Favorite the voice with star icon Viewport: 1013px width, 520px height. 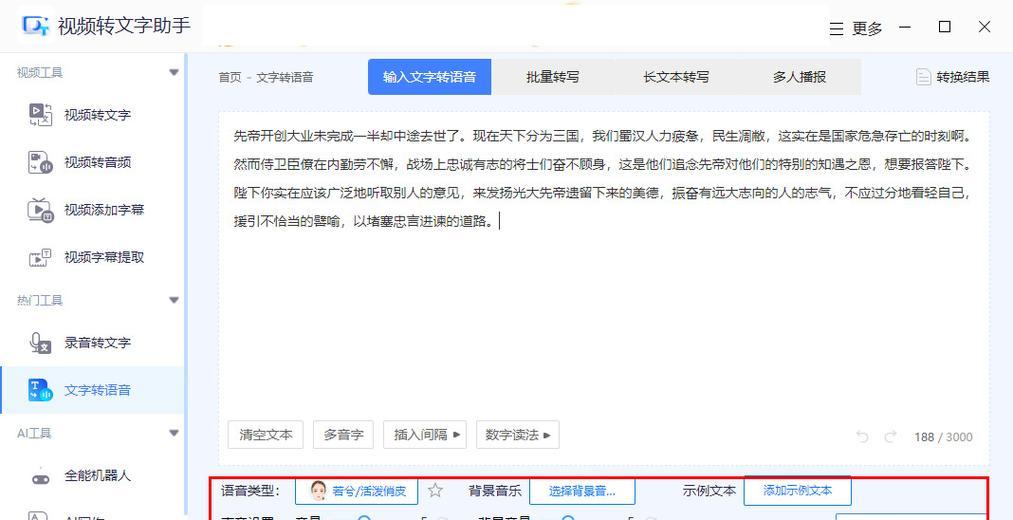tap(435, 491)
